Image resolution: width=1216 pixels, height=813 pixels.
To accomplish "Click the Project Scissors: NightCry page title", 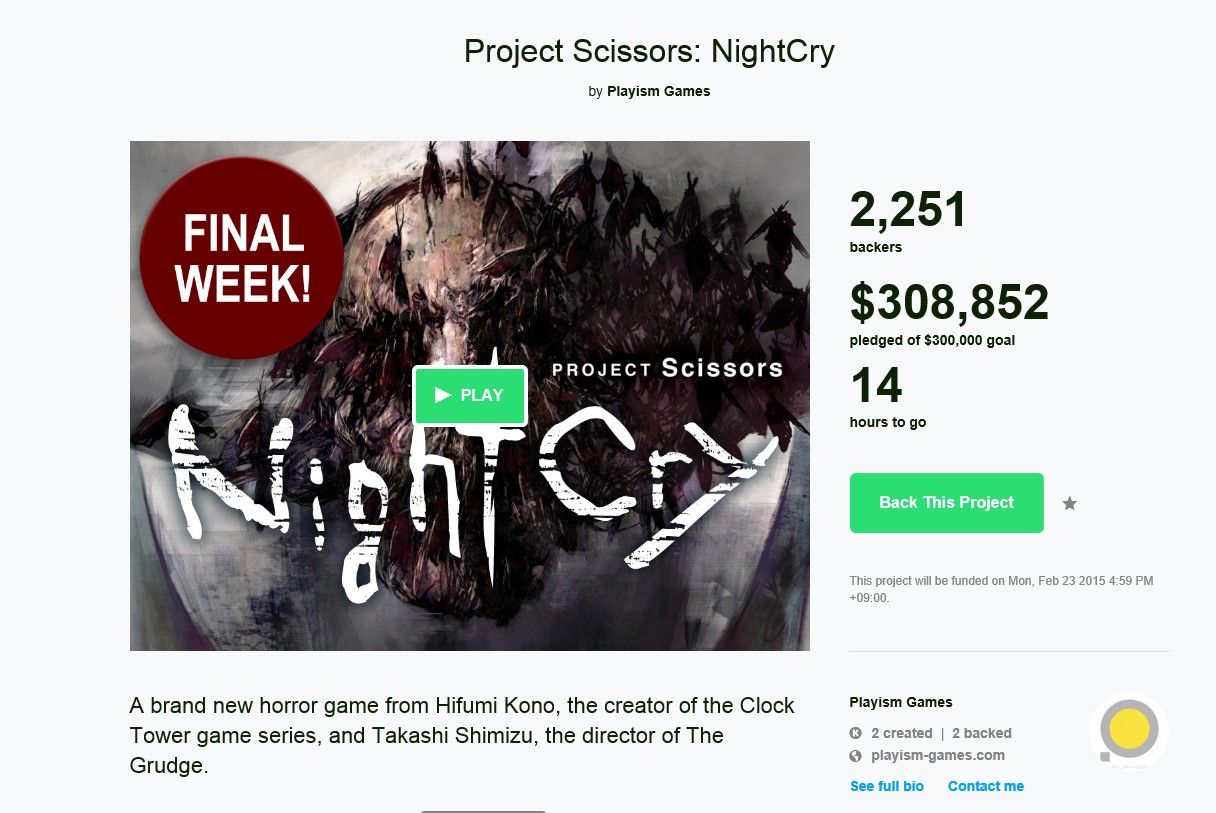I will pyautogui.click(x=649, y=51).
